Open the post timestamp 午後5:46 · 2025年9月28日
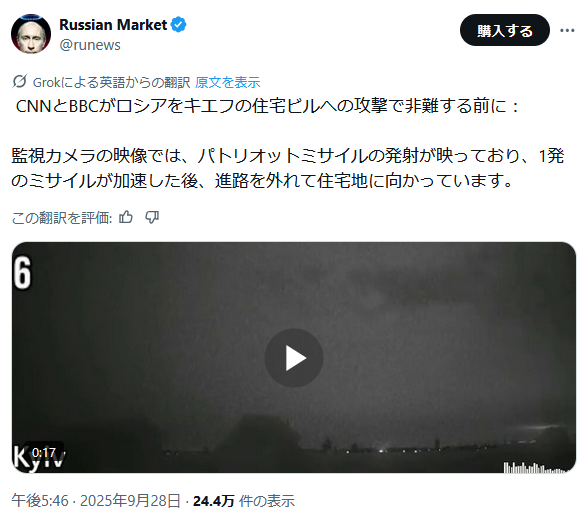The image size is (588, 515). click(97, 500)
